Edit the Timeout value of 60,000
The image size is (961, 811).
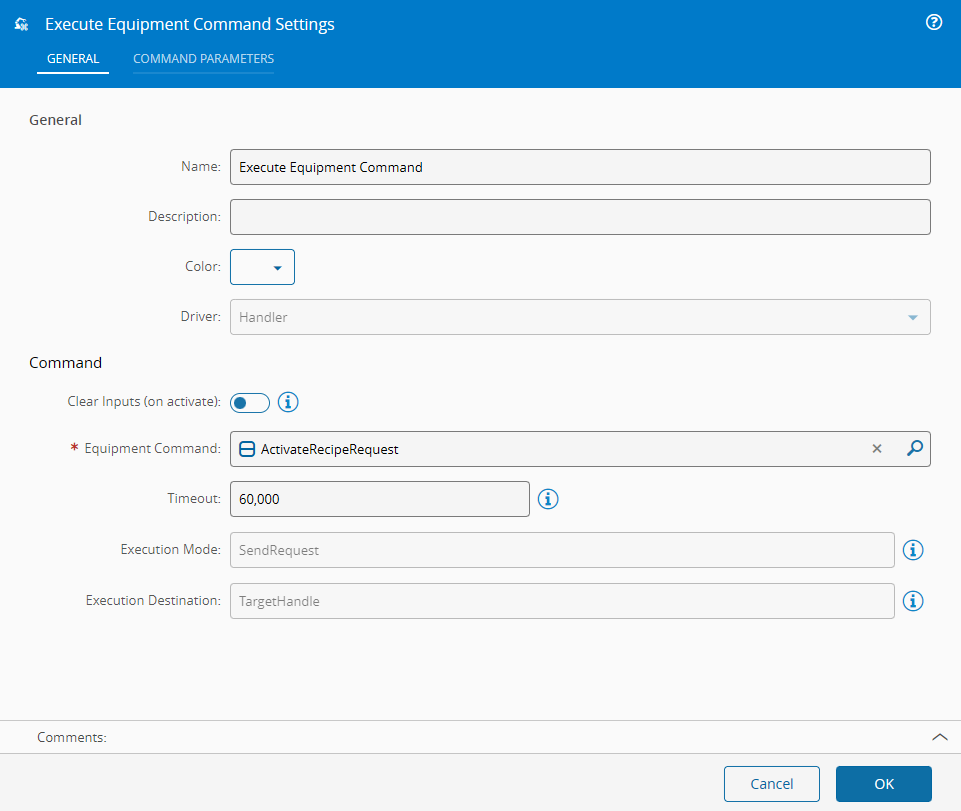coord(380,498)
